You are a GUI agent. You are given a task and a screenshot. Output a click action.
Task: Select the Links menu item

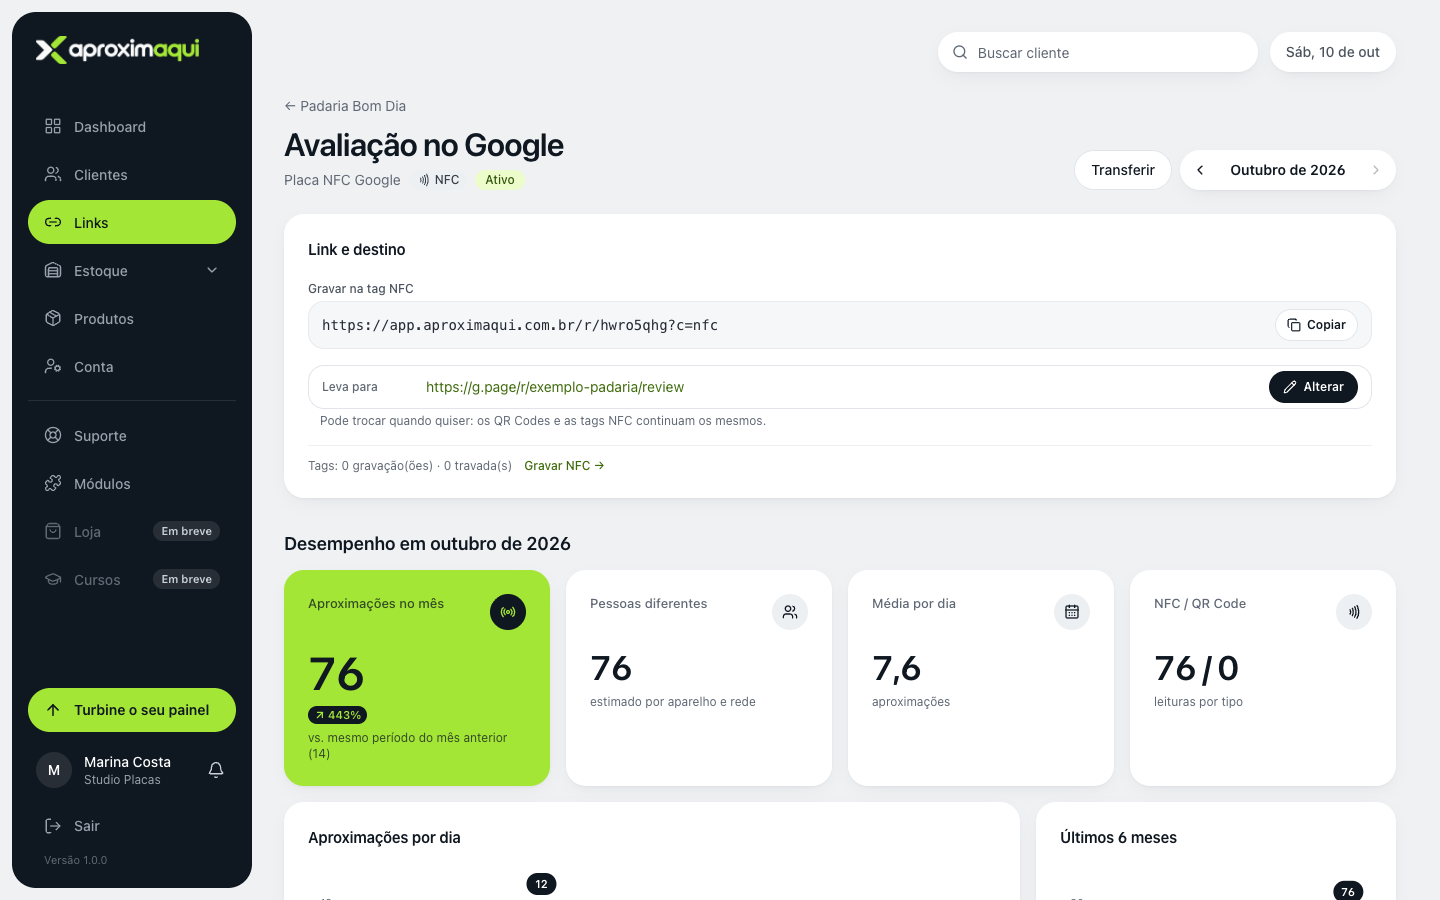pyautogui.click(x=132, y=222)
